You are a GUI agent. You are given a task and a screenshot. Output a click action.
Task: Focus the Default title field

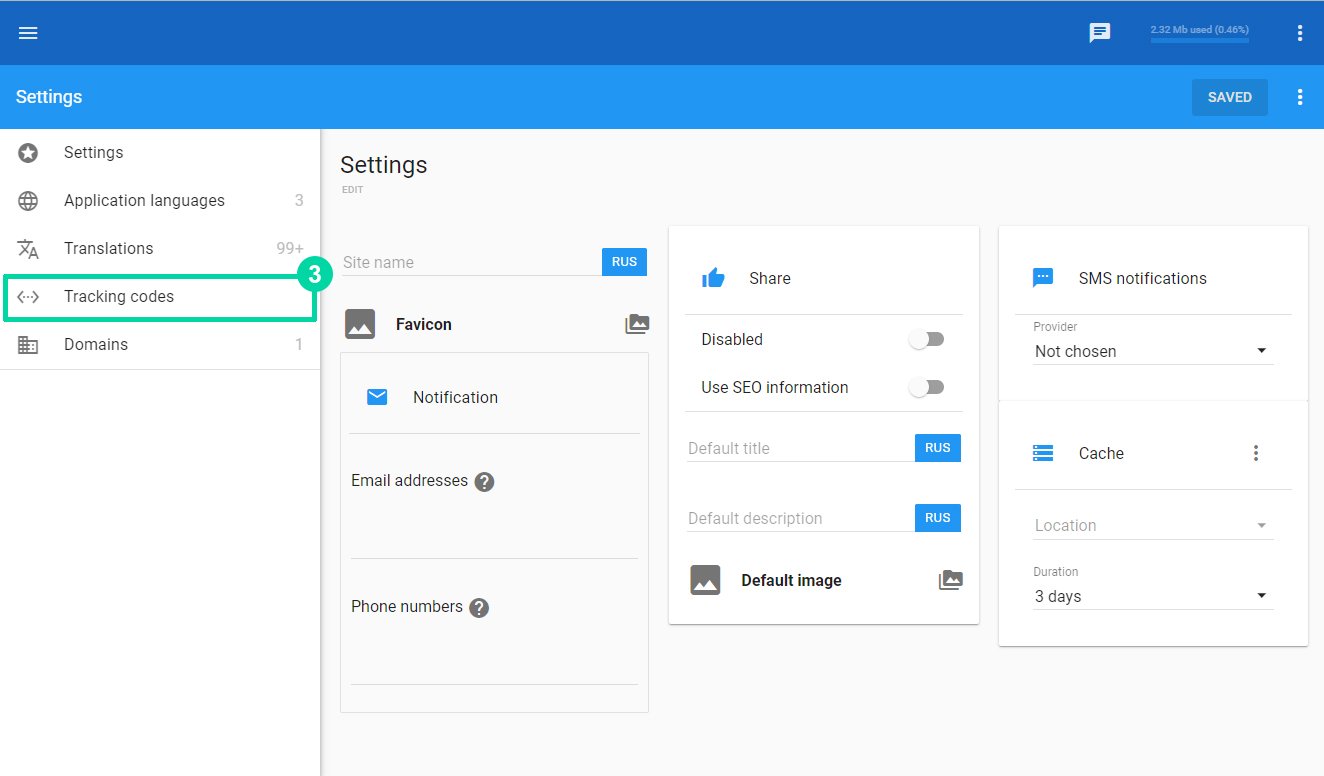[x=800, y=448]
